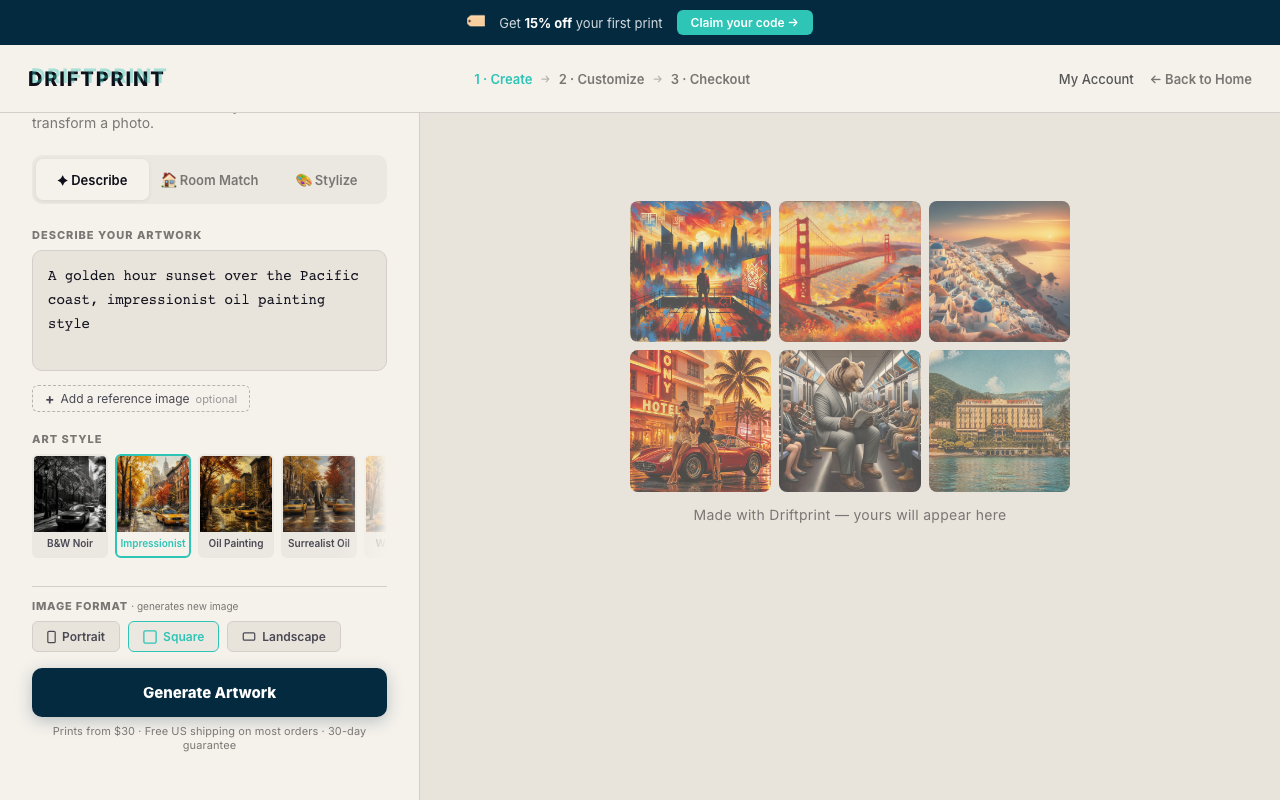Click Generate Artwork button
Viewport: 1280px width, 800px height.
click(209, 692)
